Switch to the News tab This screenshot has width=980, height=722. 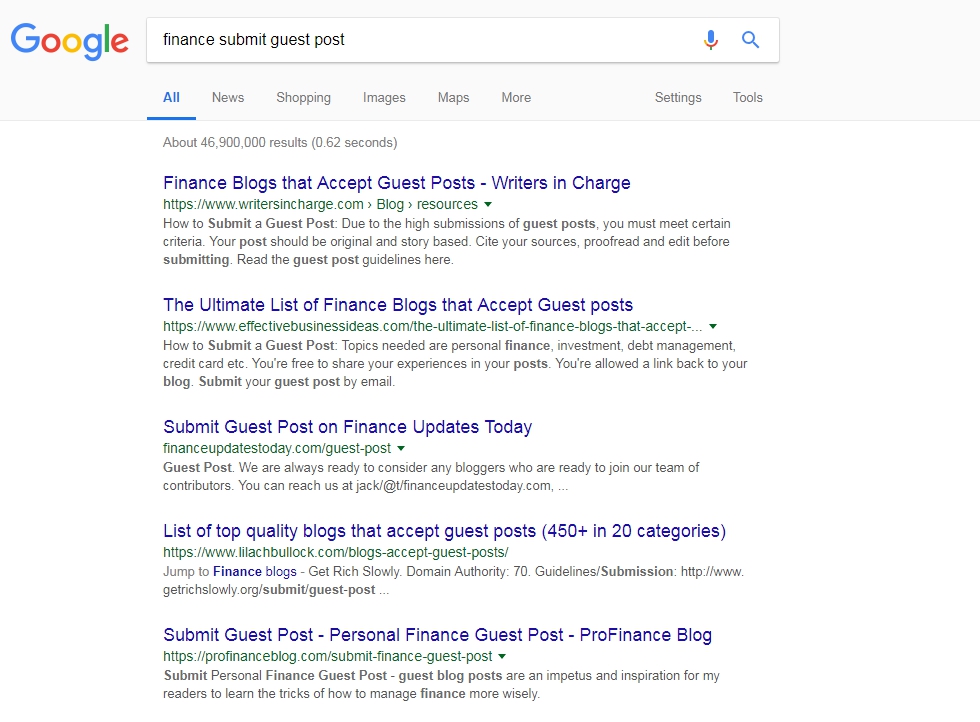click(228, 98)
